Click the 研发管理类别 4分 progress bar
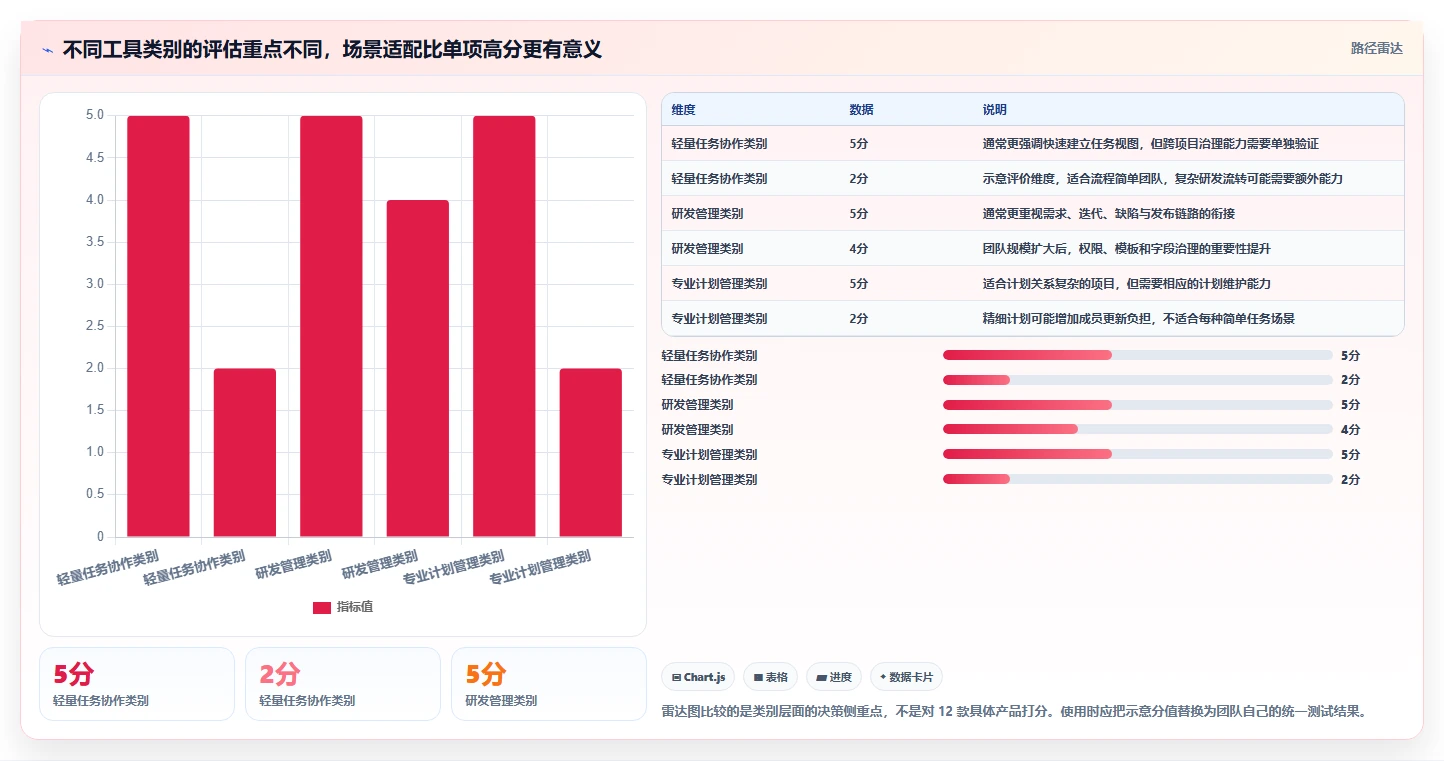 point(1138,430)
